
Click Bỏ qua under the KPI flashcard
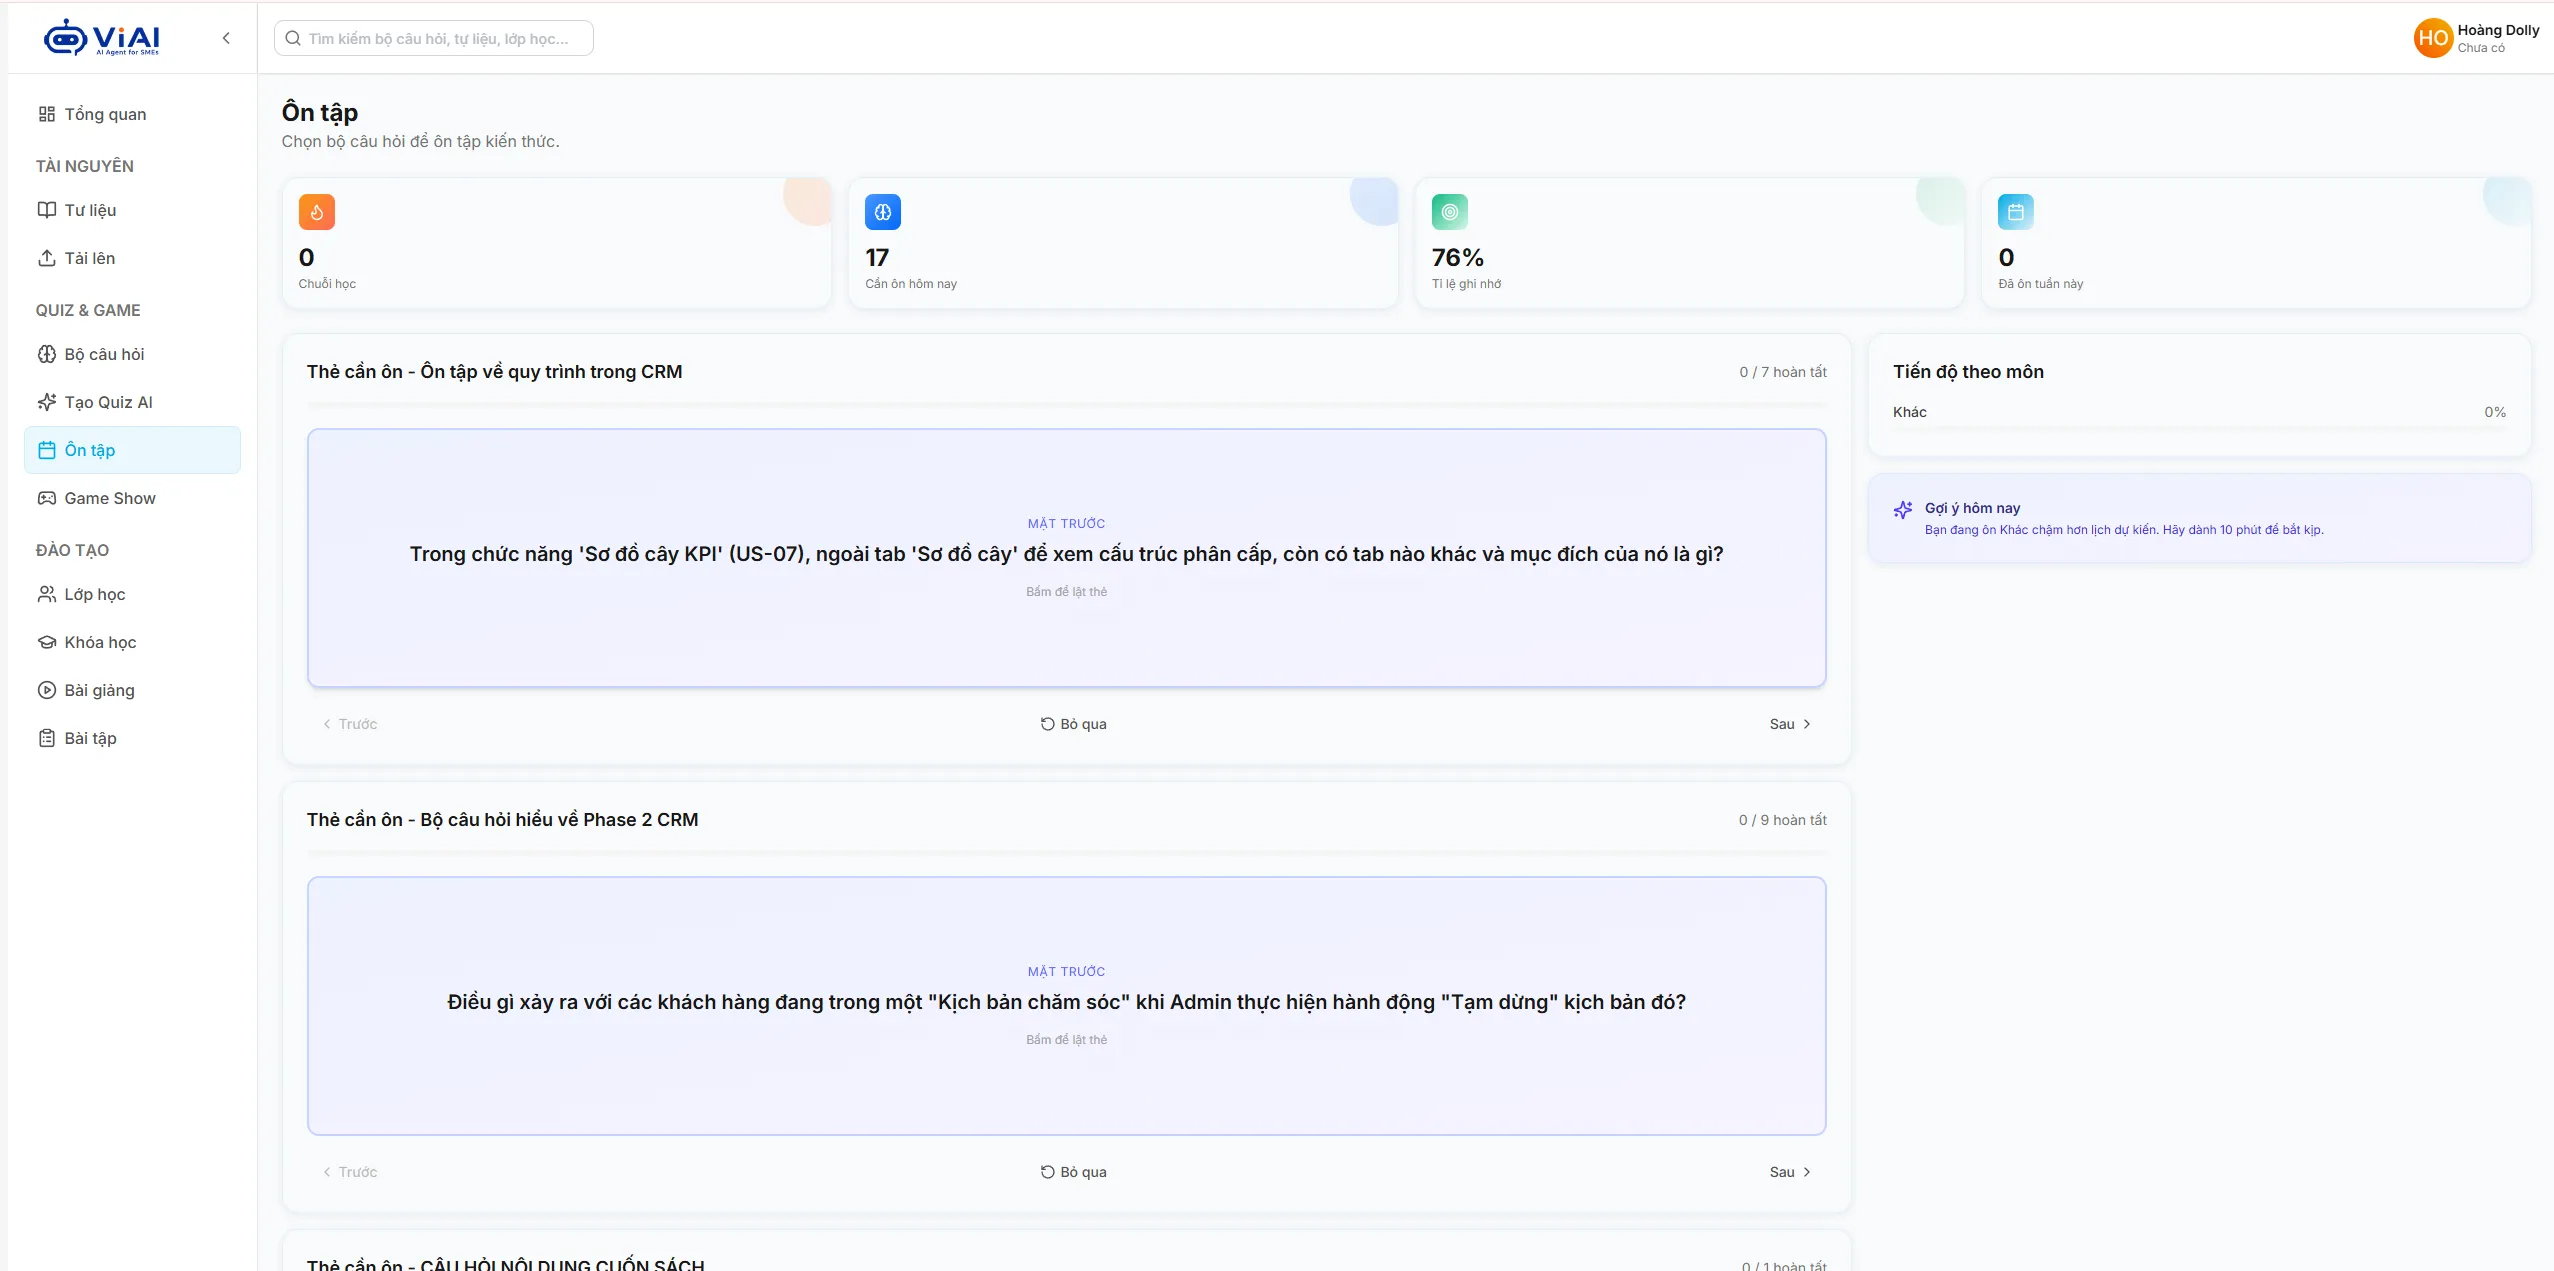click(1073, 724)
